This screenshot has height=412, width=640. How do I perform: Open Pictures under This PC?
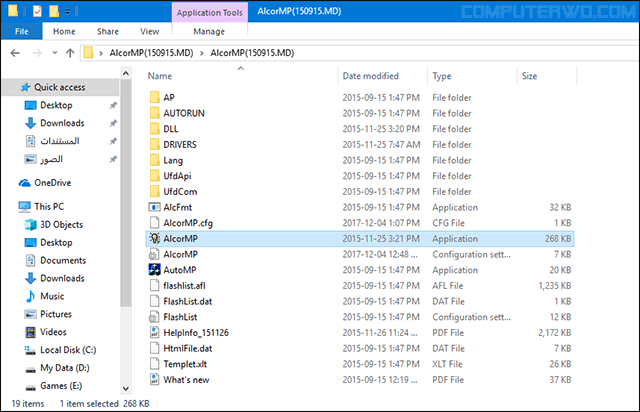tap(56, 314)
